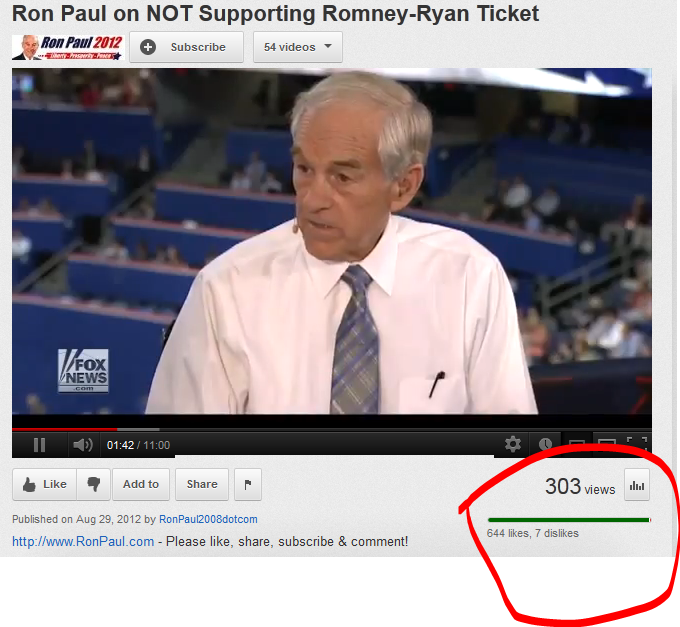Open the Add to menu
Viewport: 680px width, 627px height.
pyautogui.click(x=141, y=484)
